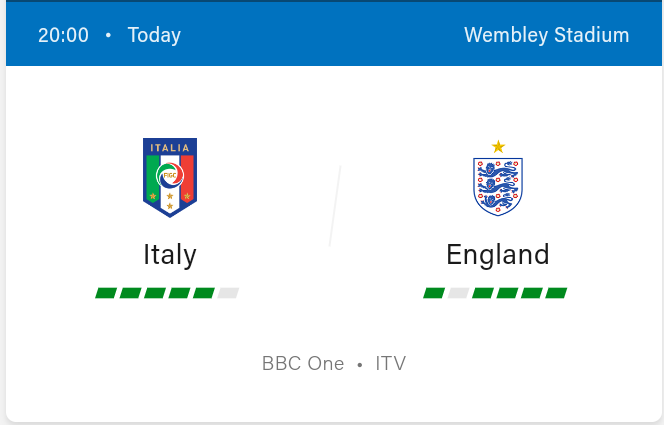Click Italy's gray last form bar
This screenshot has height=425, width=664.
tap(228, 293)
